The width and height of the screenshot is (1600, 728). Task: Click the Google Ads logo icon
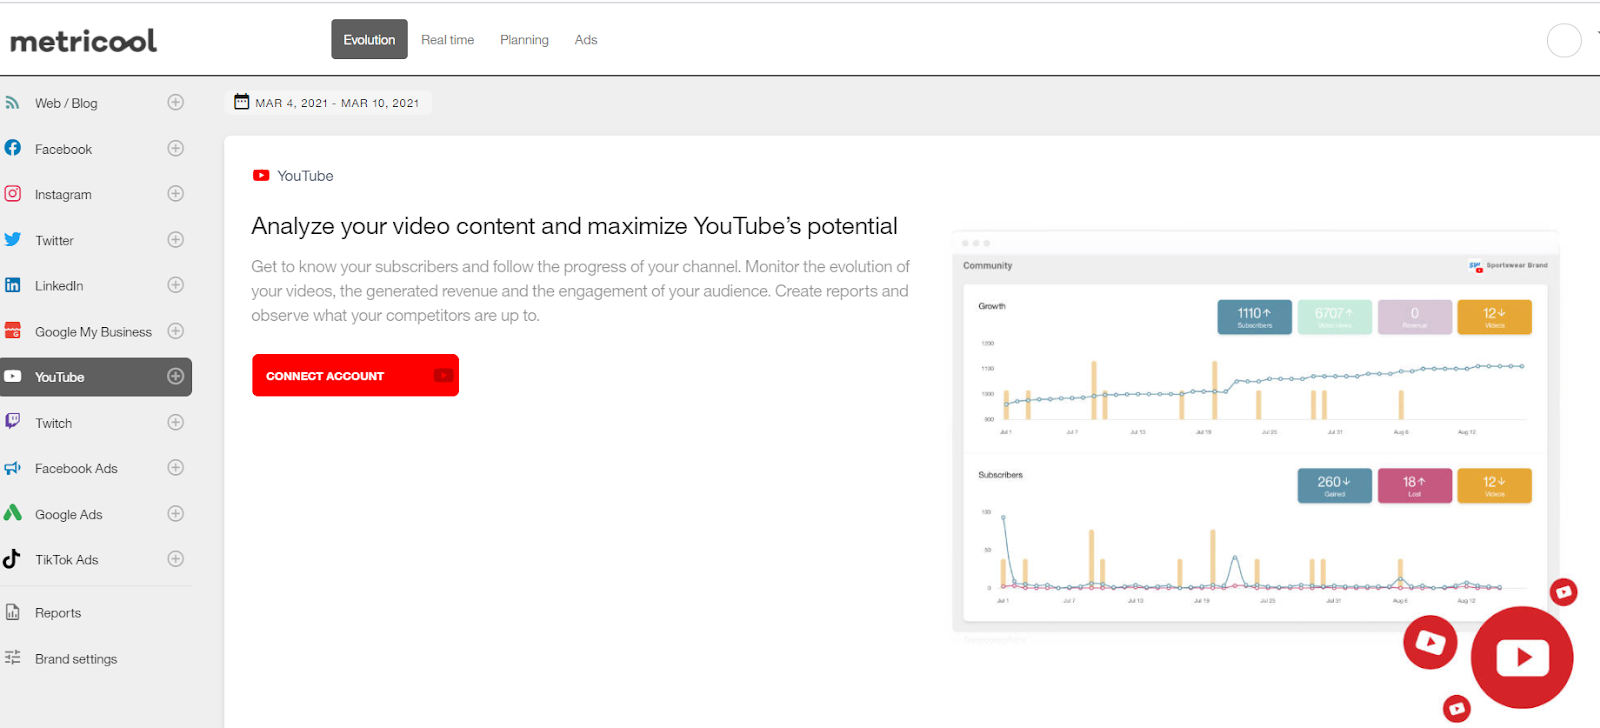pos(12,513)
